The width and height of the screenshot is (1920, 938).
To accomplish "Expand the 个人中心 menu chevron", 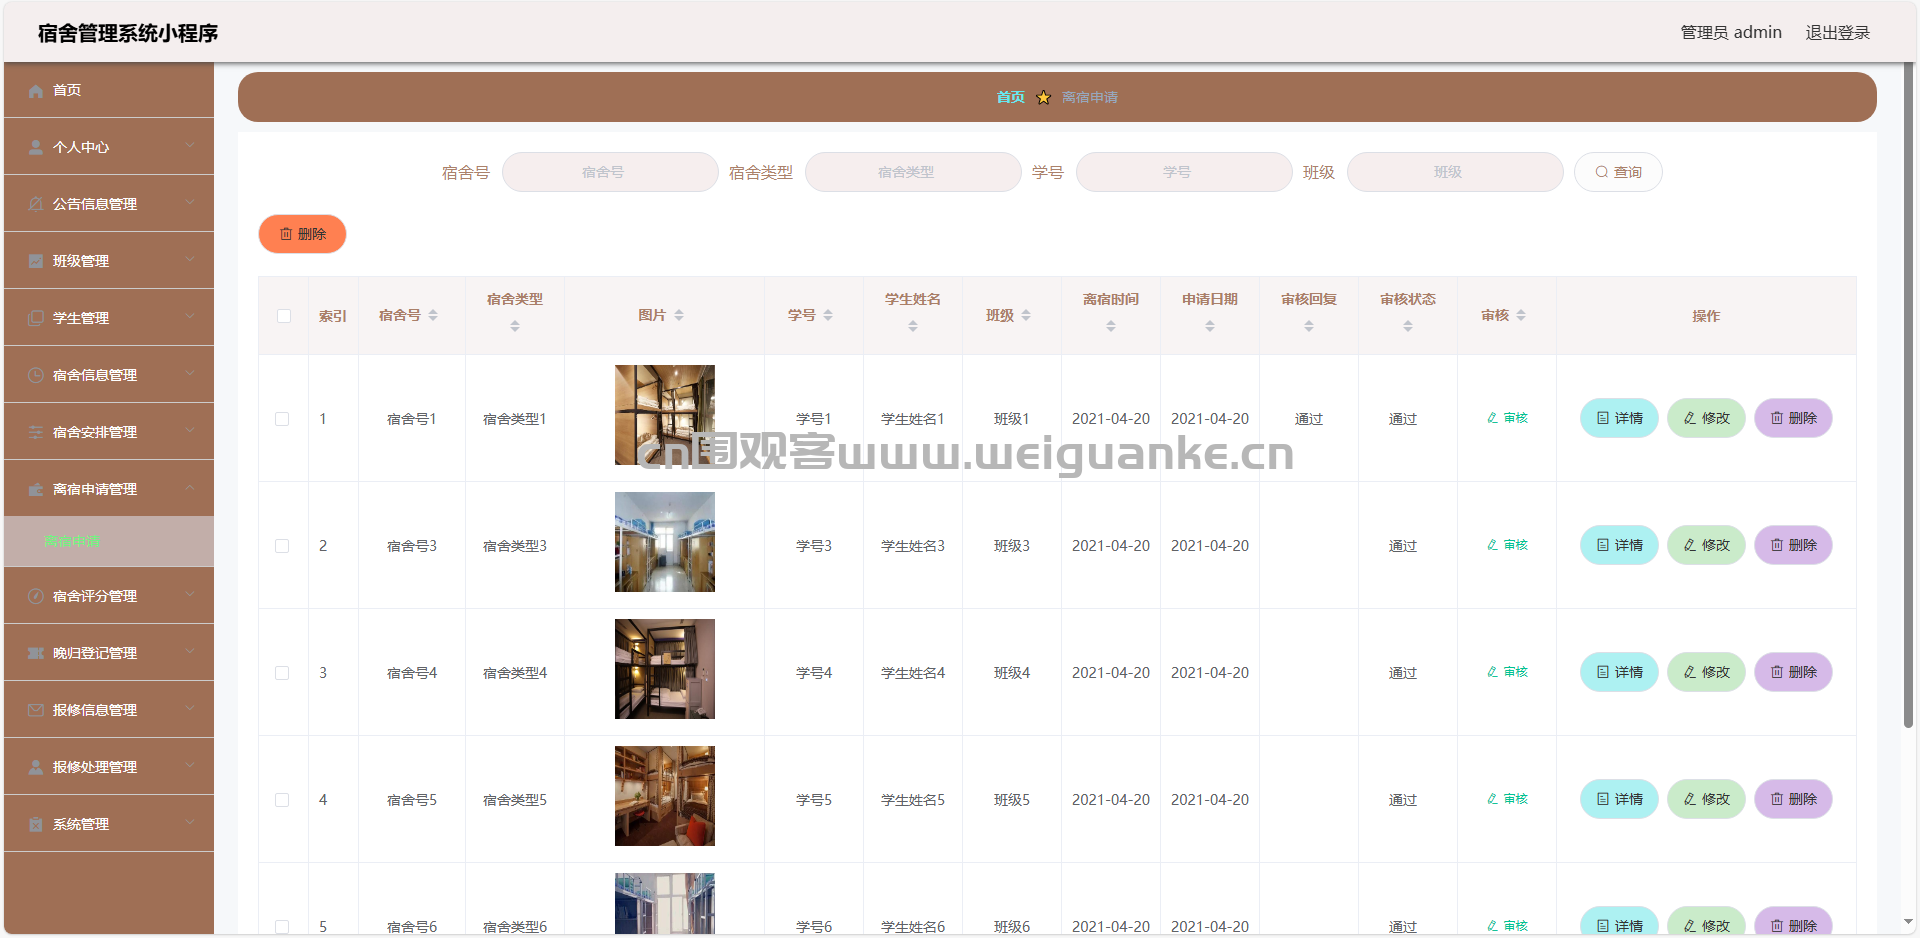I will point(190,146).
